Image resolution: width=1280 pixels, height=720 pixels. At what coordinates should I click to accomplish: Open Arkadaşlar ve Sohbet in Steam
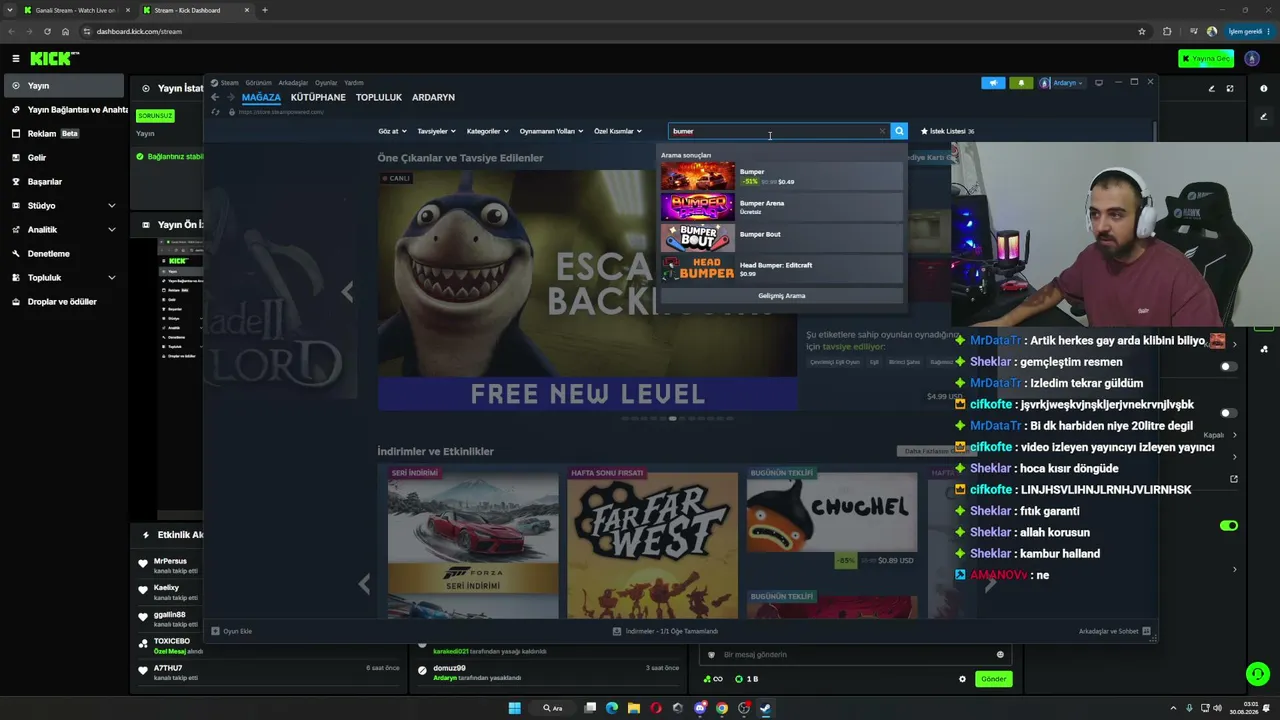pyautogui.click(x=1114, y=631)
